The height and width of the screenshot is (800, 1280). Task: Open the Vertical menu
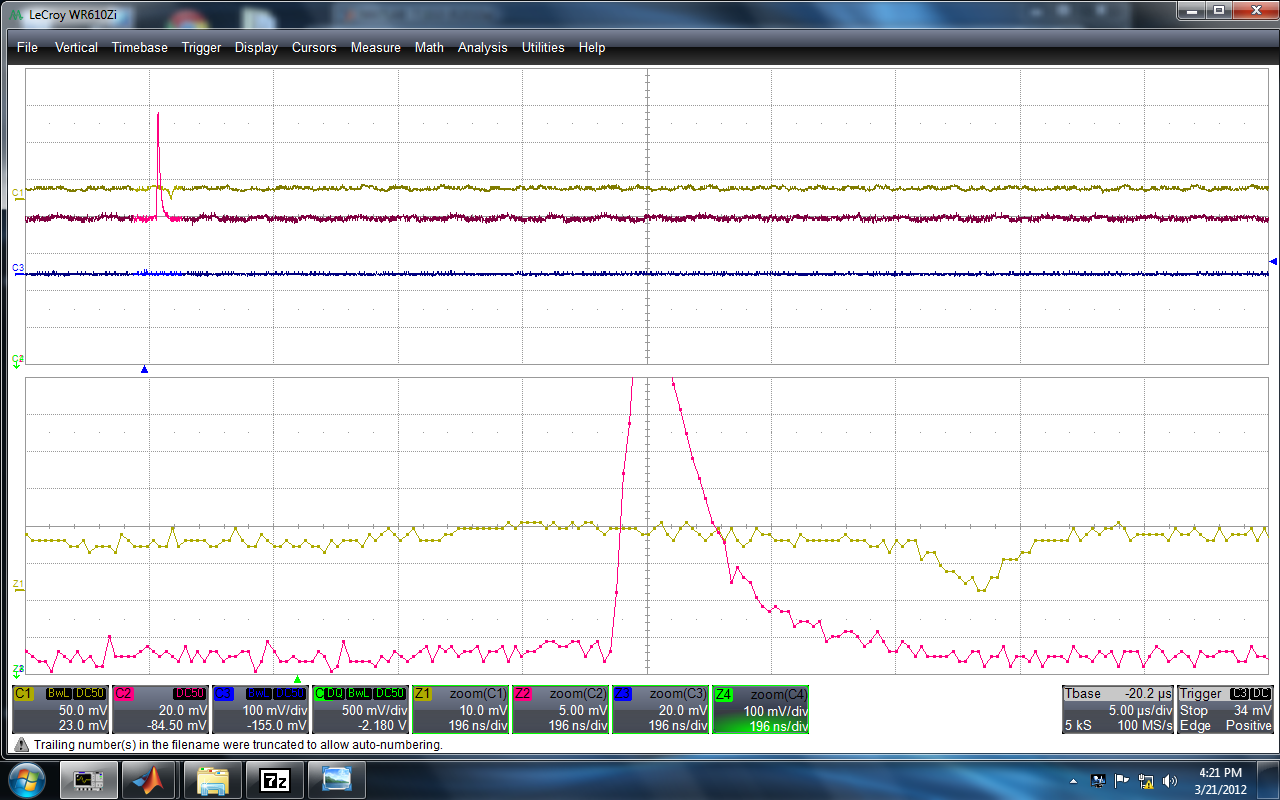76,47
